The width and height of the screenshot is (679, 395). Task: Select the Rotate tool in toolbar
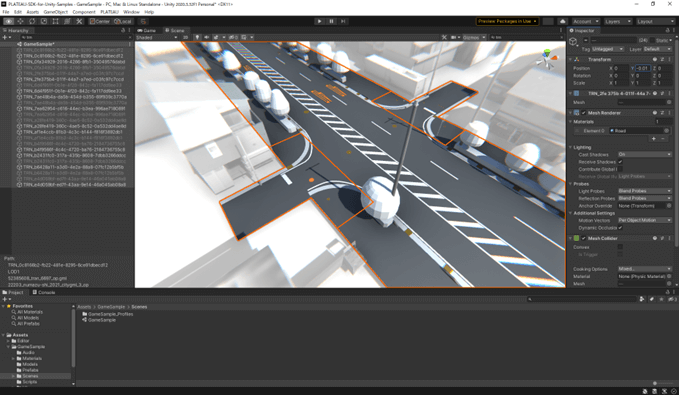coord(32,21)
